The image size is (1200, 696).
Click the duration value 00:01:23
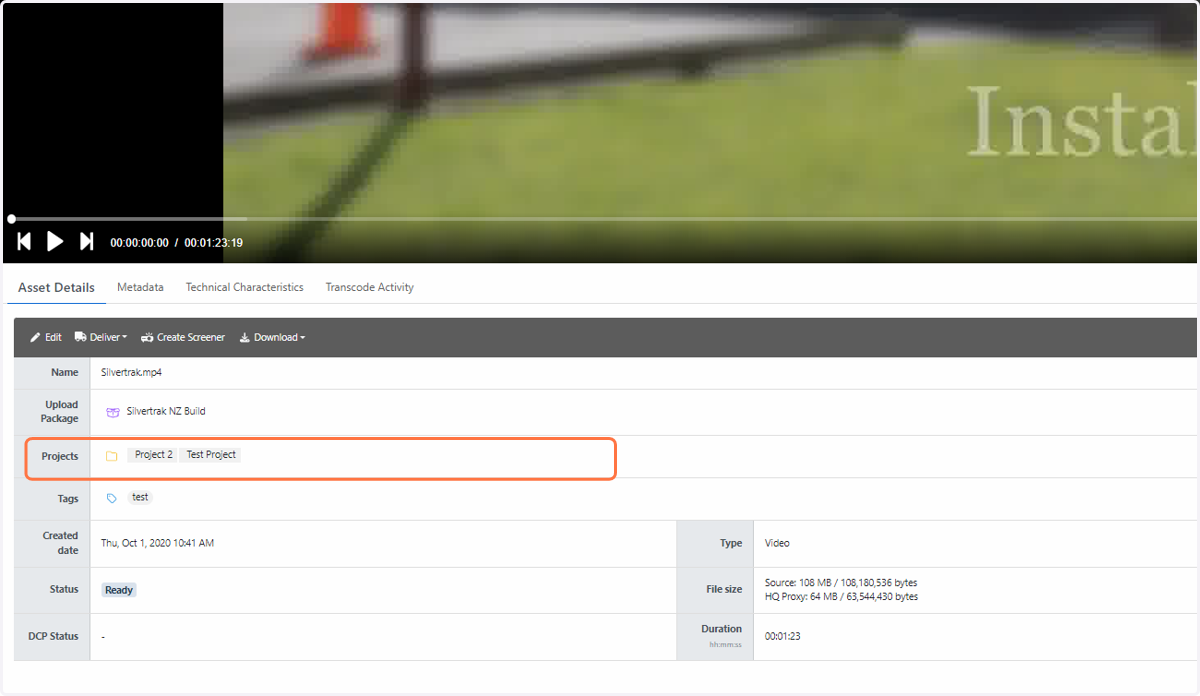click(x=783, y=636)
